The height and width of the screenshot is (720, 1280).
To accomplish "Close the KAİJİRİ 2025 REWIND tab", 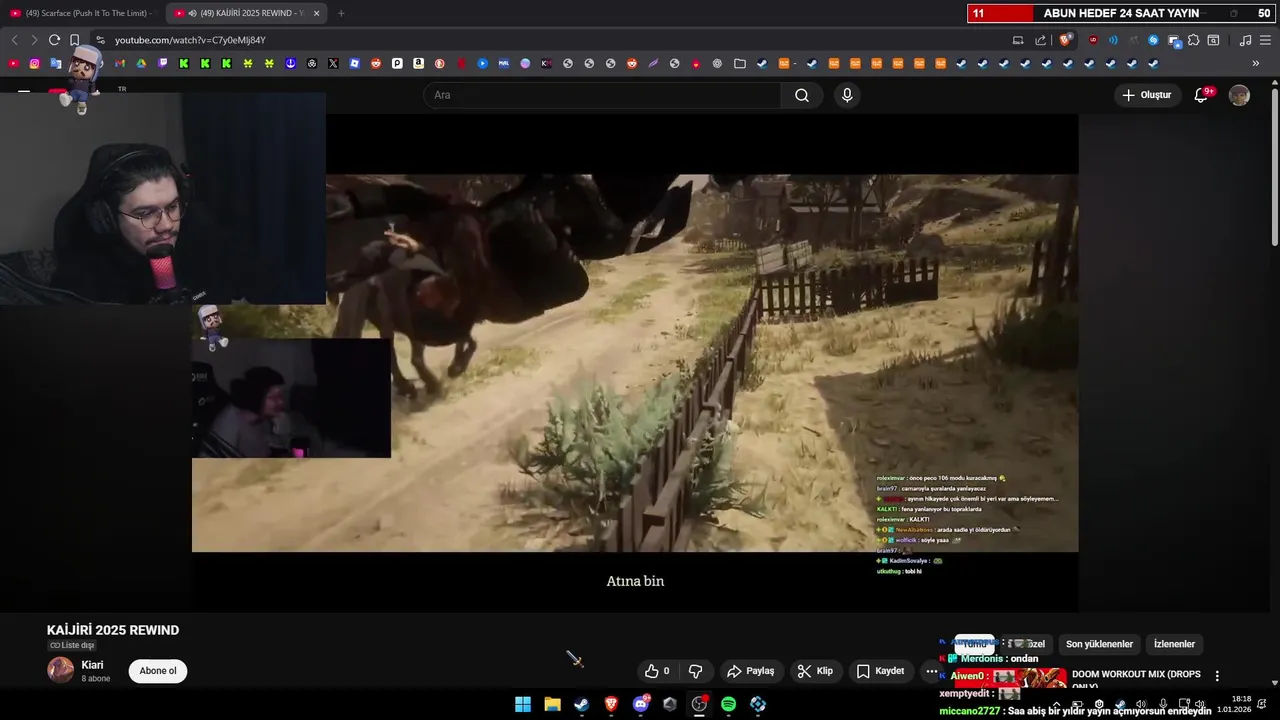I will (317, 13).
